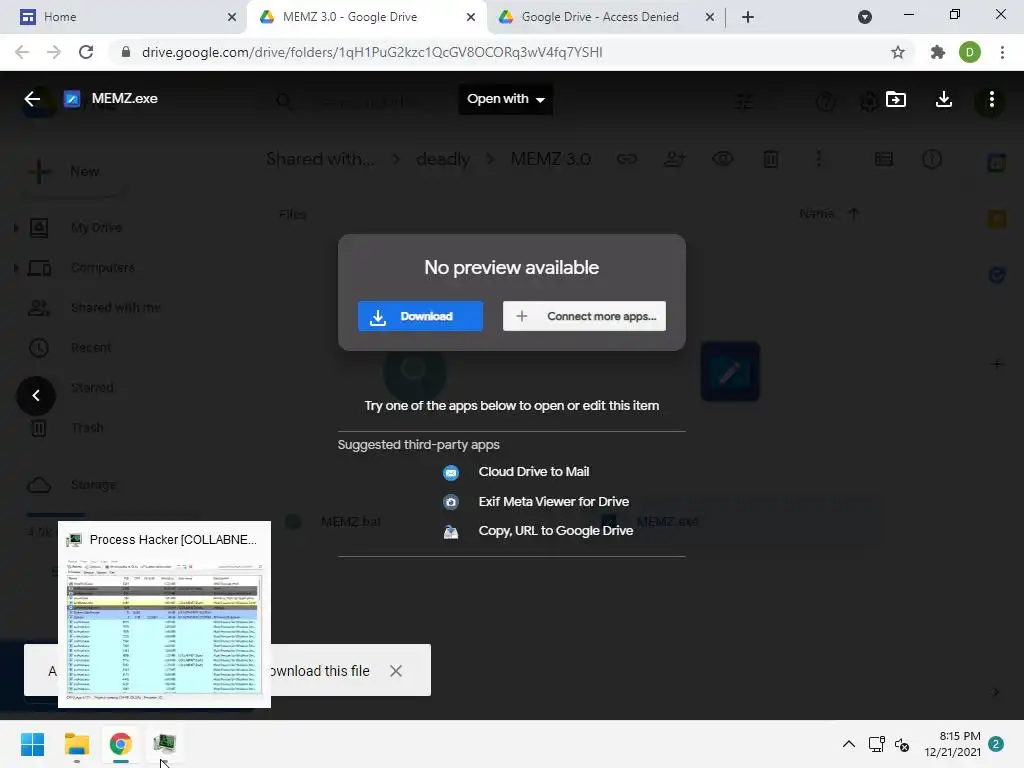The image size is (1024, 768).
Task: Open the Chrome profile avatar D
Action: (x=970, y=52)
